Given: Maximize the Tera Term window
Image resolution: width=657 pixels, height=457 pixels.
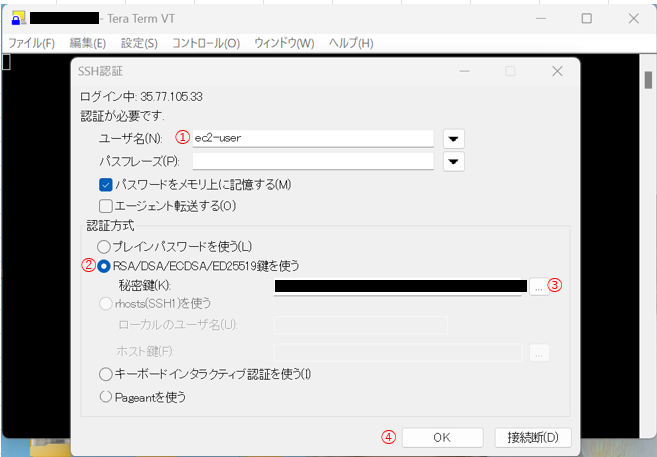Looking at the screenshot, I should [x=587, y=18].
